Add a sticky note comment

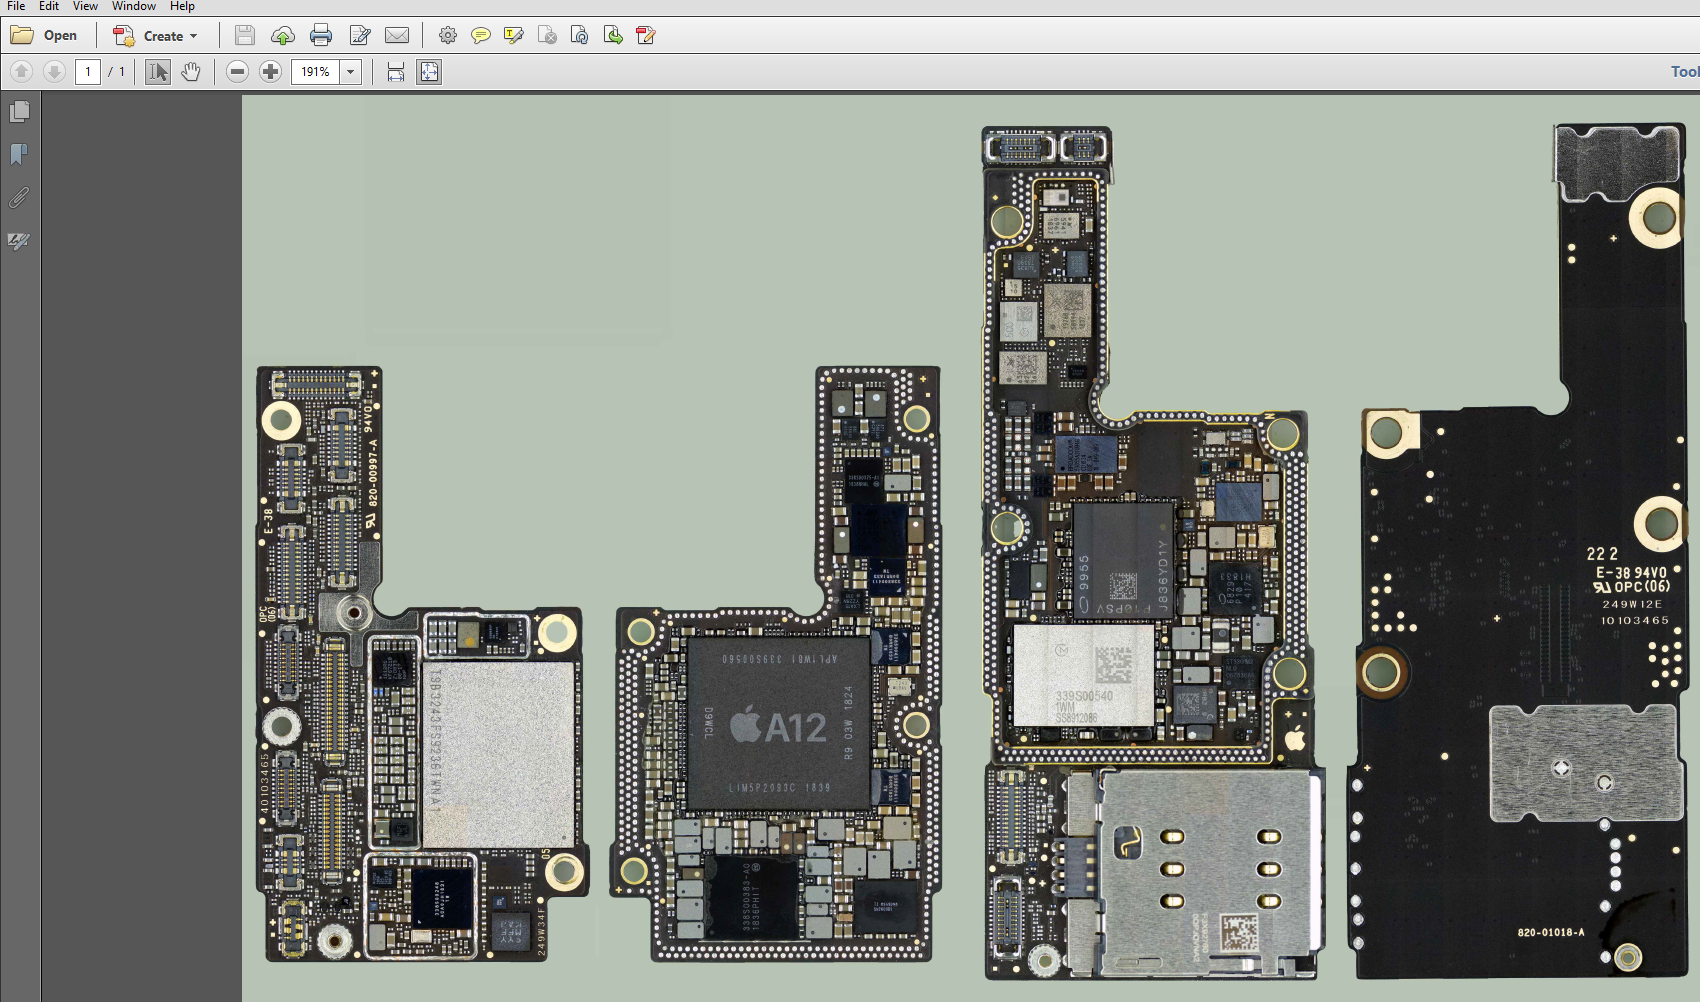pyautogui.click(x=481, y=36)
